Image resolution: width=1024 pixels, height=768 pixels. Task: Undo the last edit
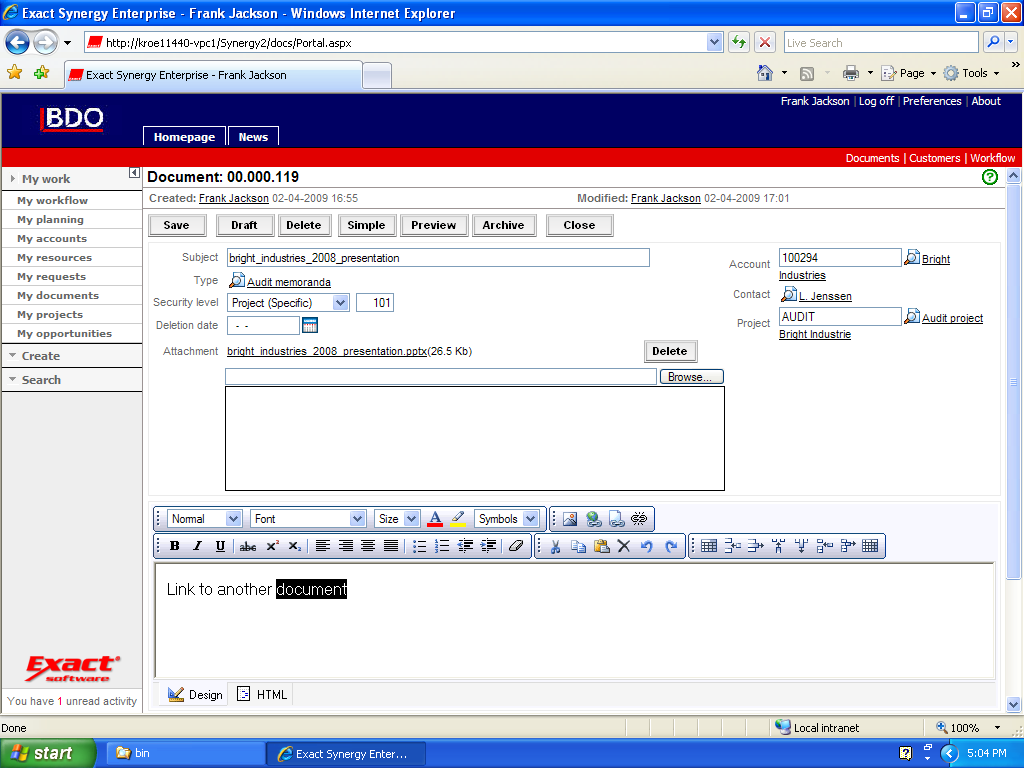pyautogui.click(x=647, y=546)
